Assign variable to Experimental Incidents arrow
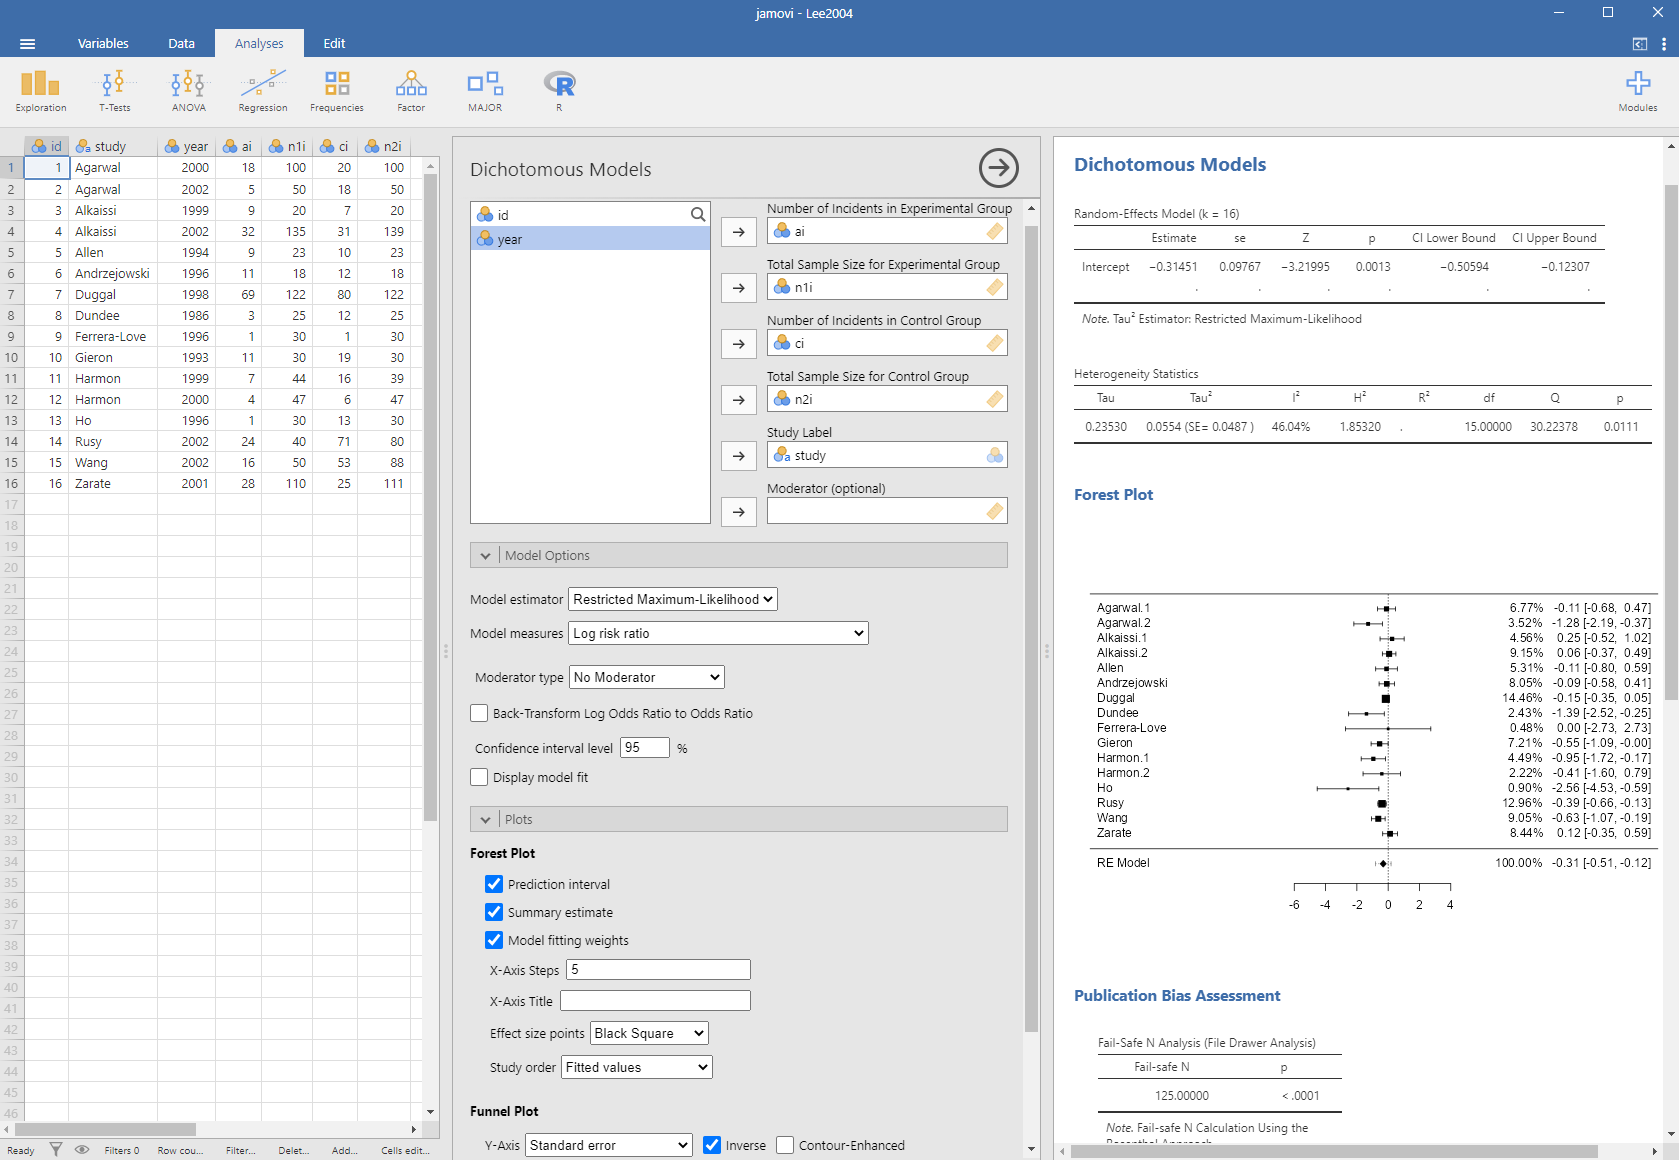1679x1160 pixels. click(x=739, y=232)
